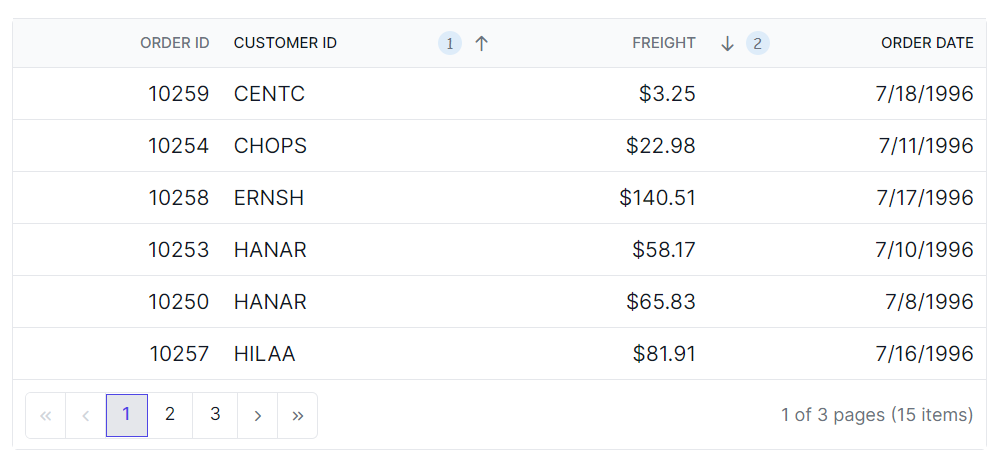Sort by Order Date column header

pyautogui.click(x=926, y=43)
